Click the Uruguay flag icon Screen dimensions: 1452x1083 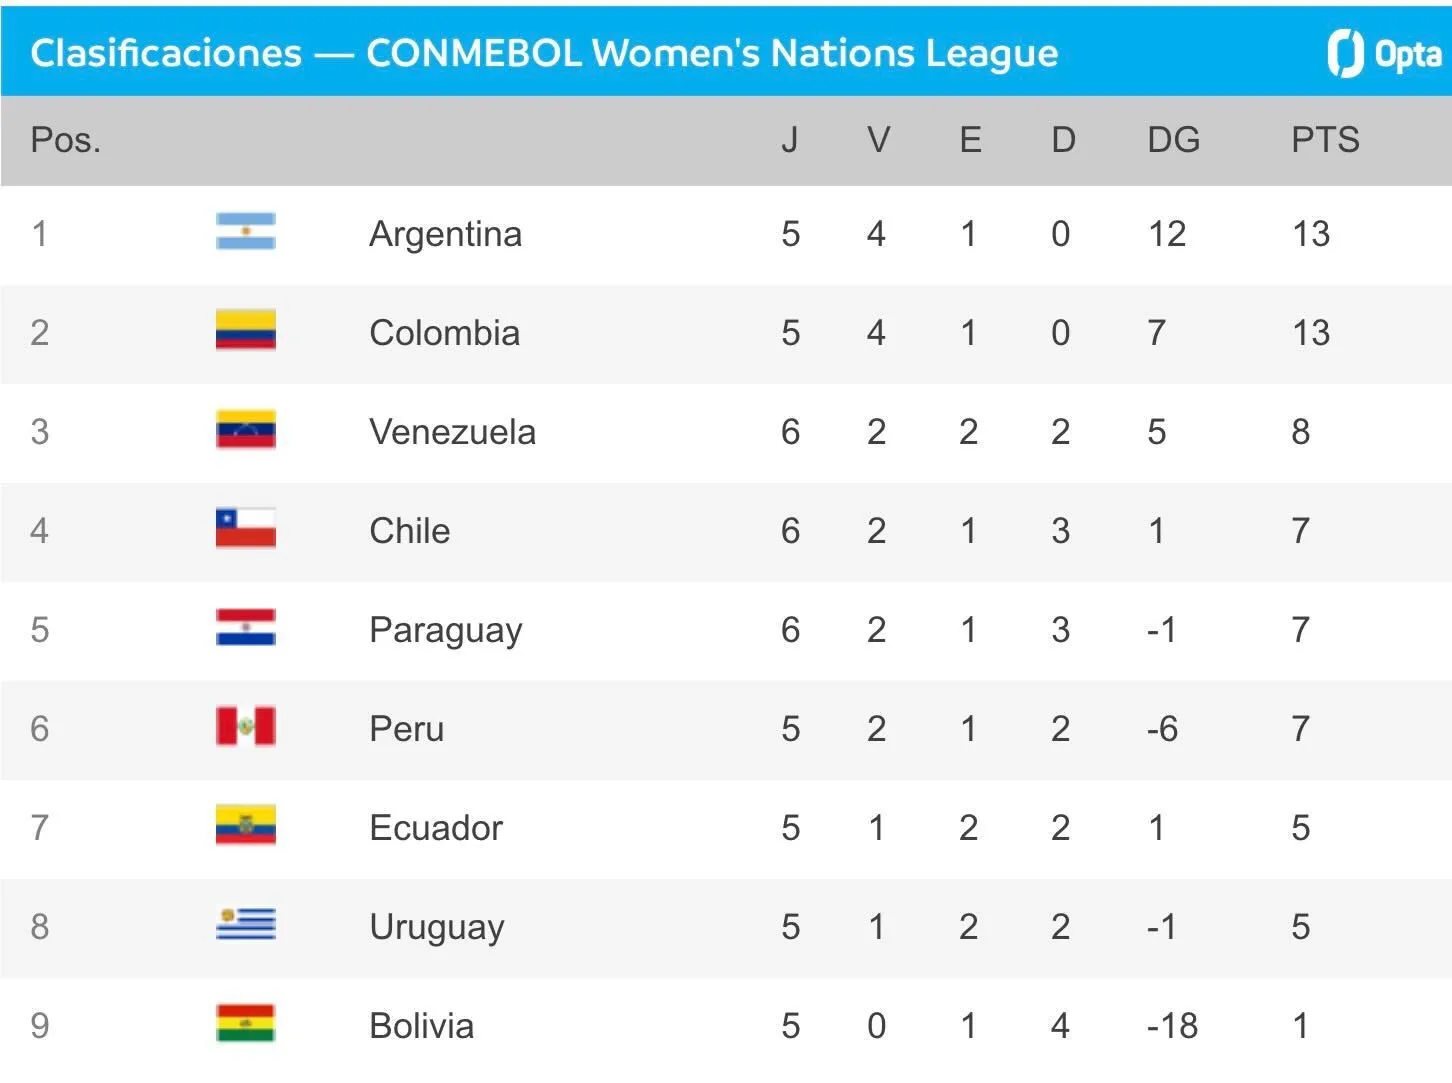point(245,925)
